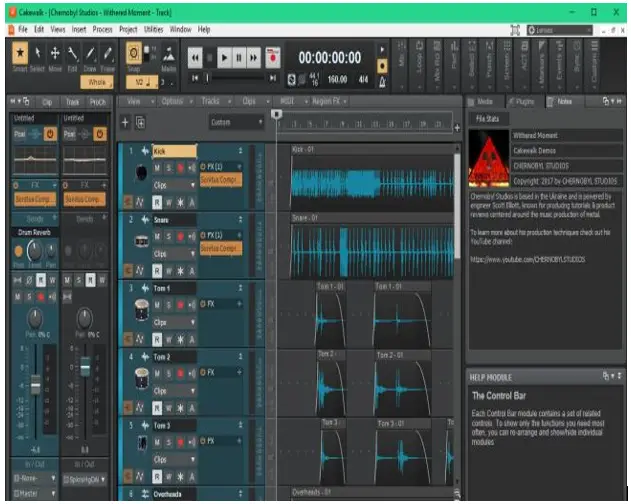631x504 pixels.
Task: Start playback with the Play button
Action: click(225, 58)
